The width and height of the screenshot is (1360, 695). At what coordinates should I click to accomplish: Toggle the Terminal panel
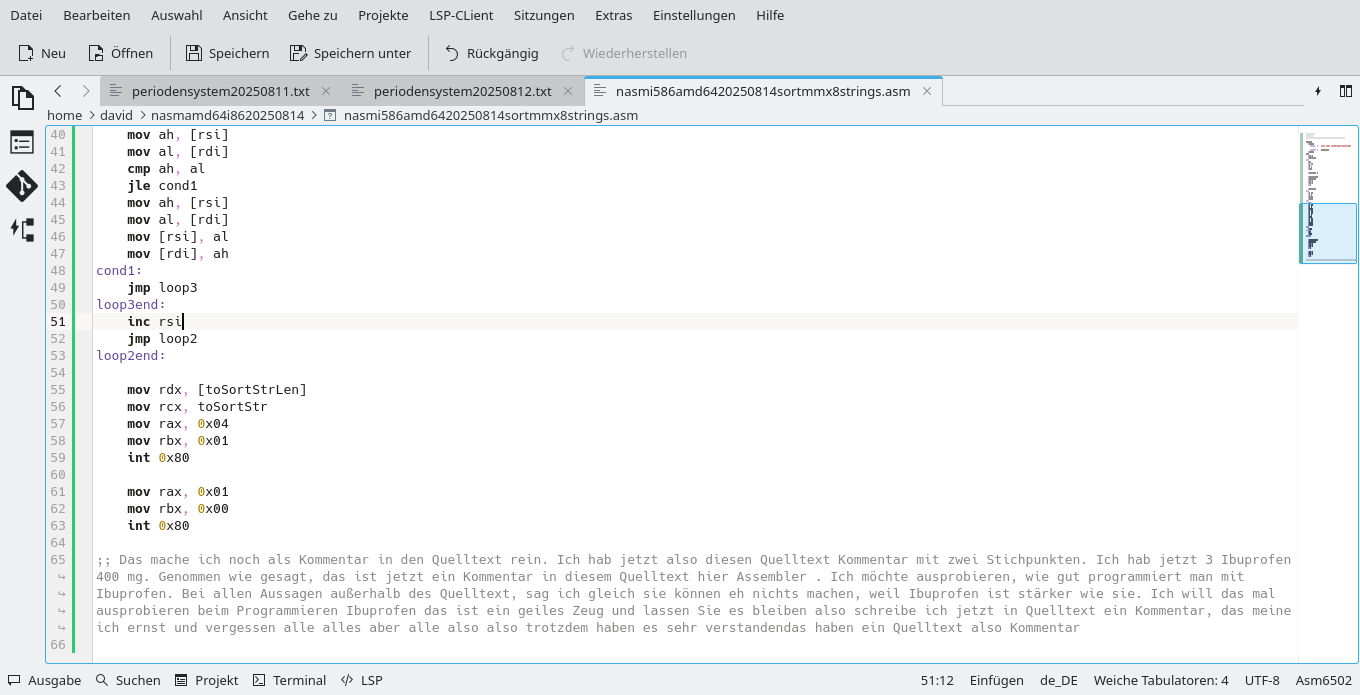click(x=289, y=680)
